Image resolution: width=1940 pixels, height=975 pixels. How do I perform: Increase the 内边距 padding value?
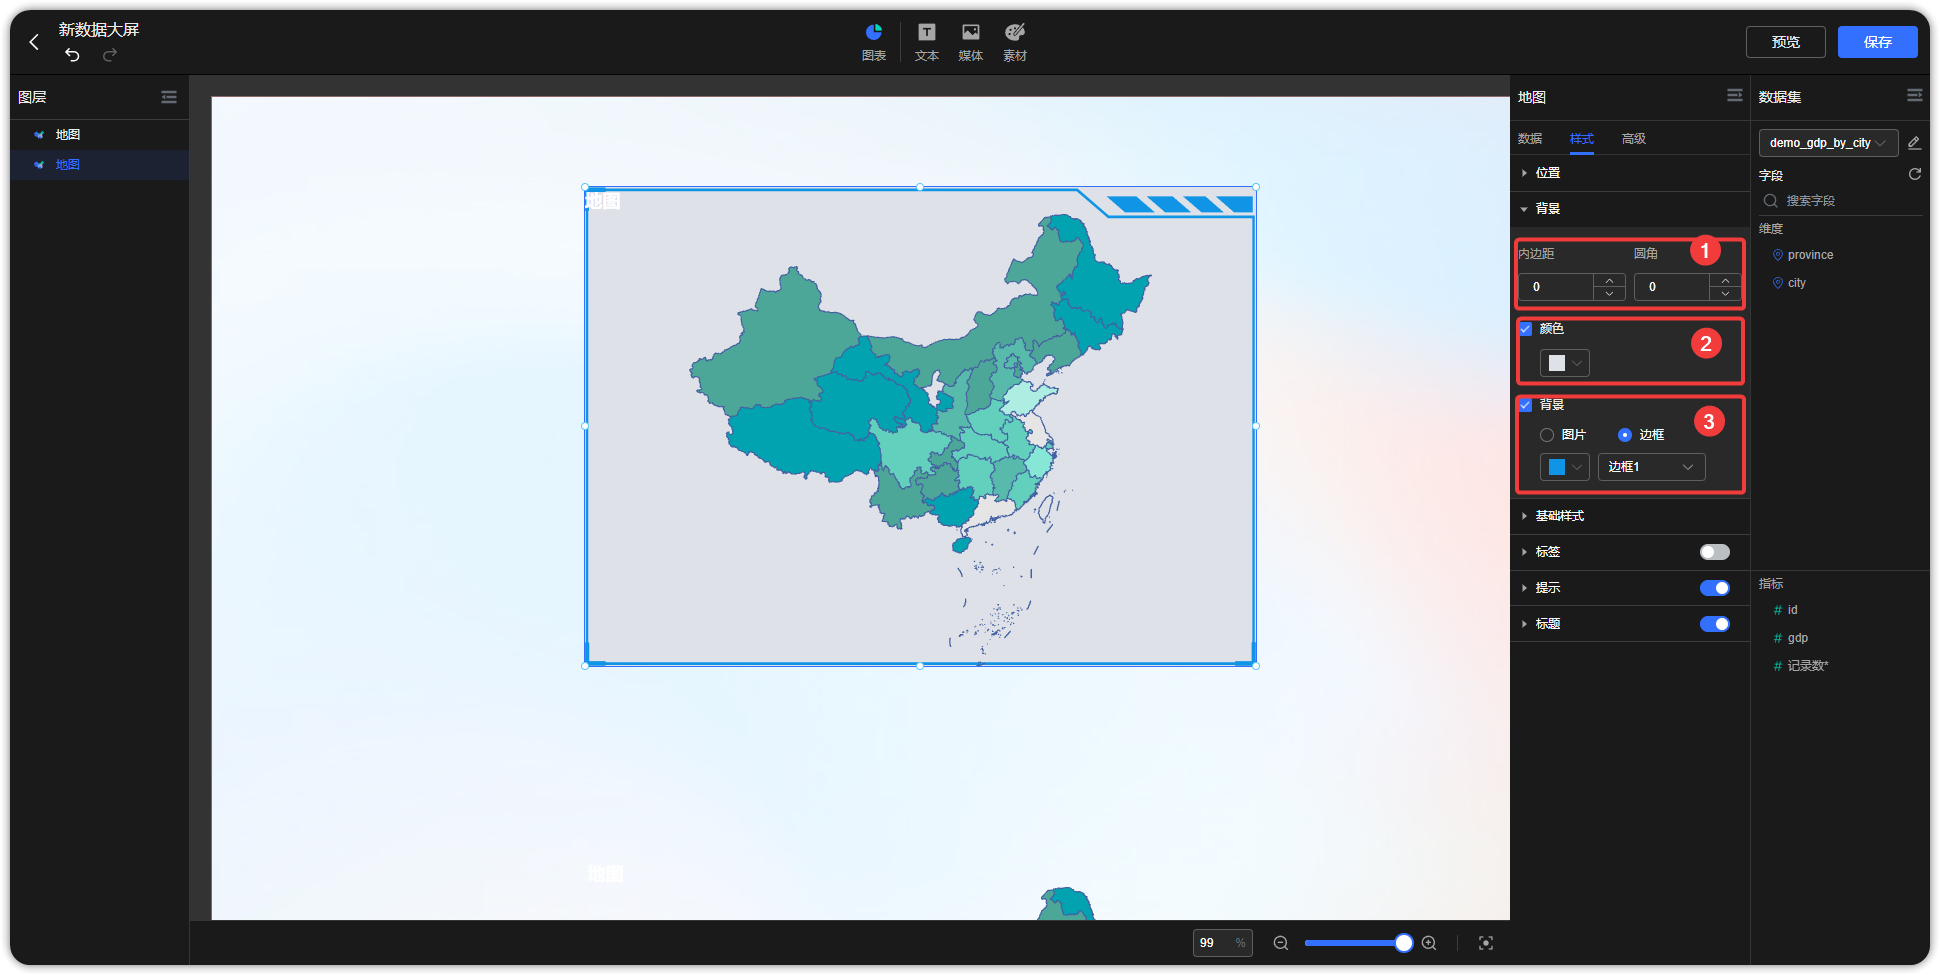pyautogui.click(x=1609, y=281)
